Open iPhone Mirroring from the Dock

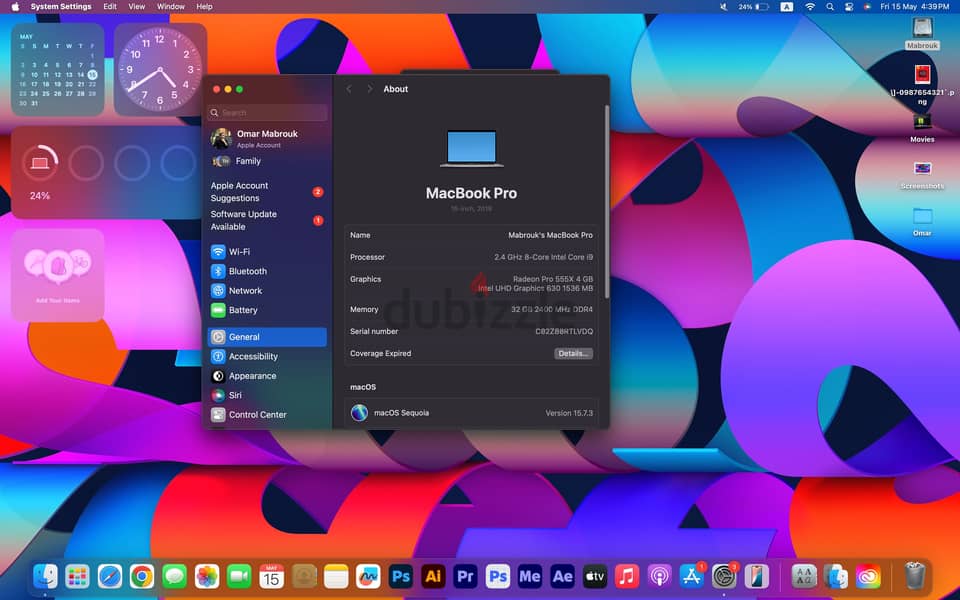[x=757, y=576]
